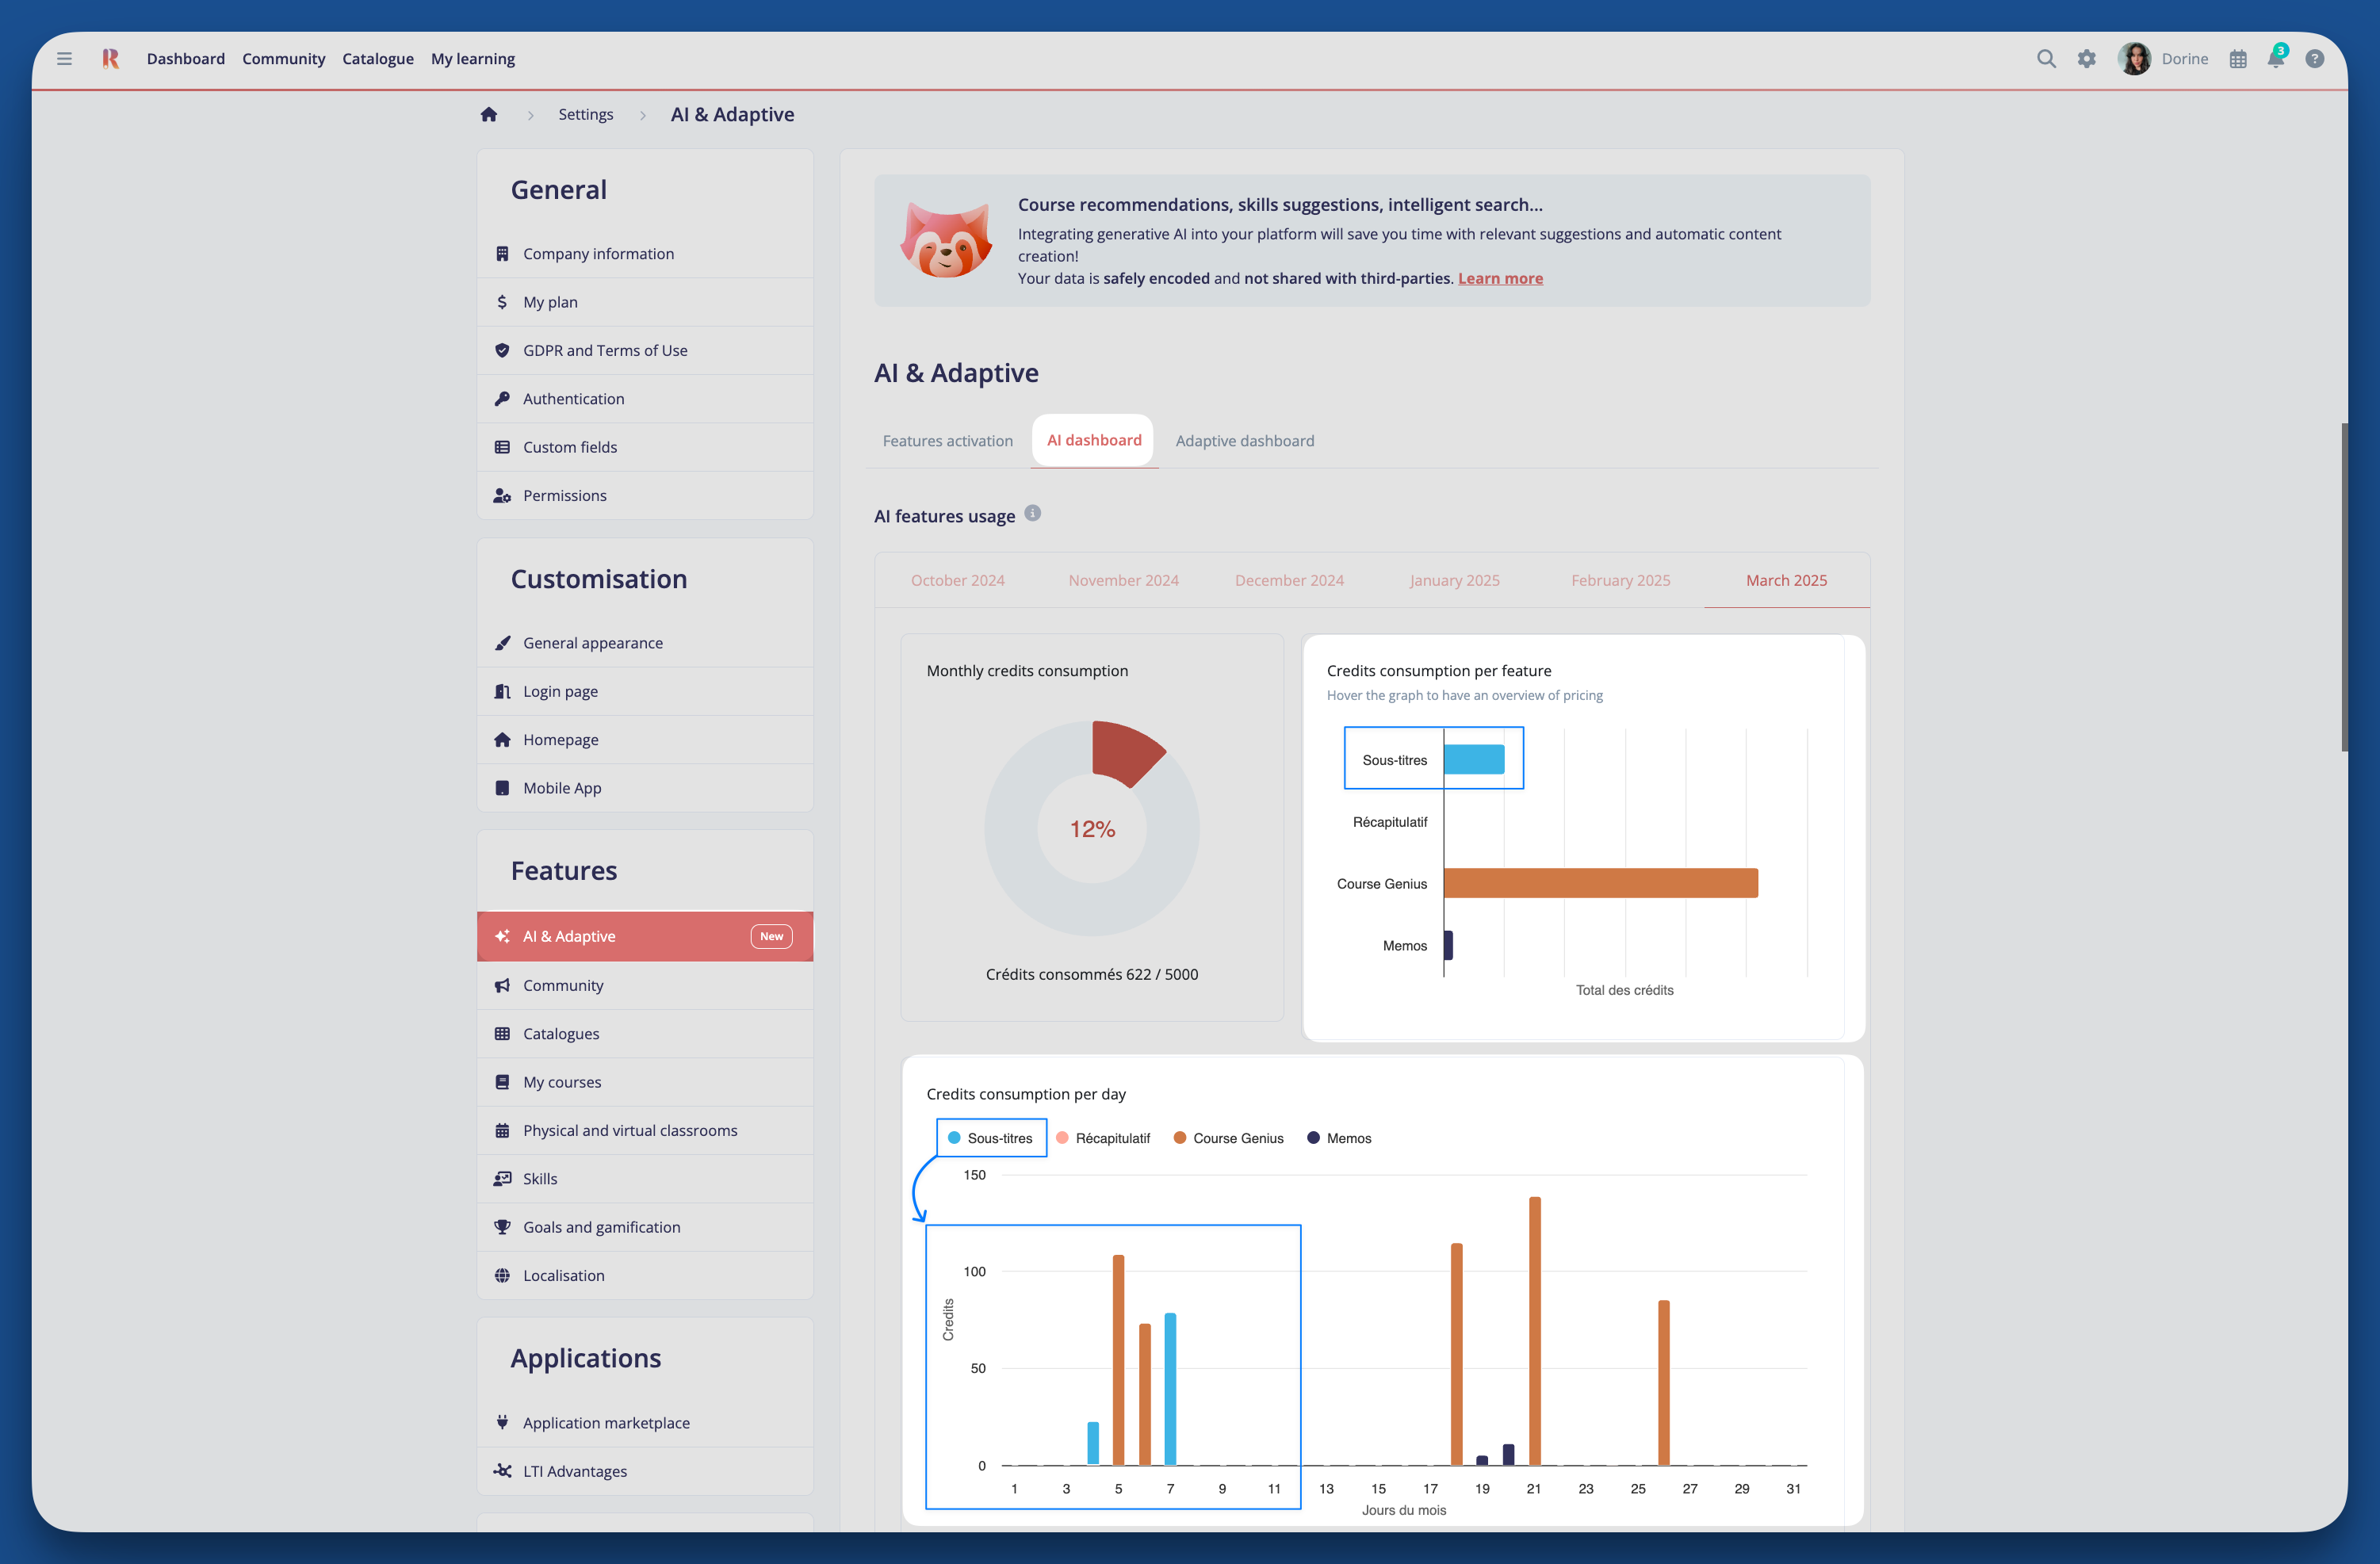Open the hamburger menu top left

(64, 59)
